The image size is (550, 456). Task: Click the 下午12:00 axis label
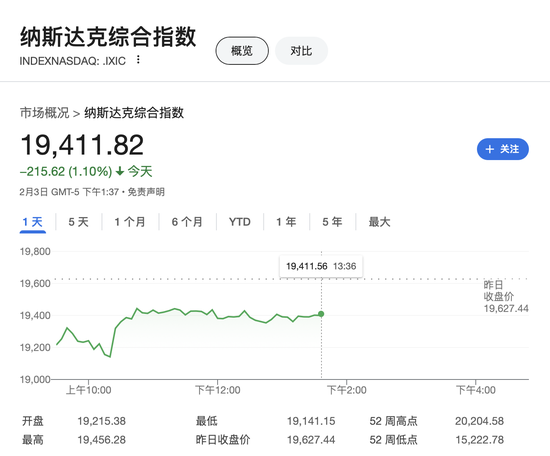[x=217, y=390]
